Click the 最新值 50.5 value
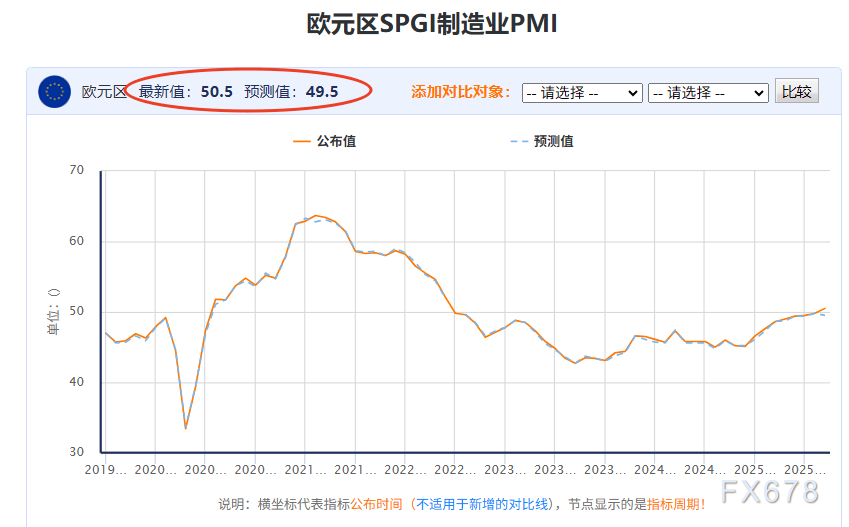 coord(217,92)
